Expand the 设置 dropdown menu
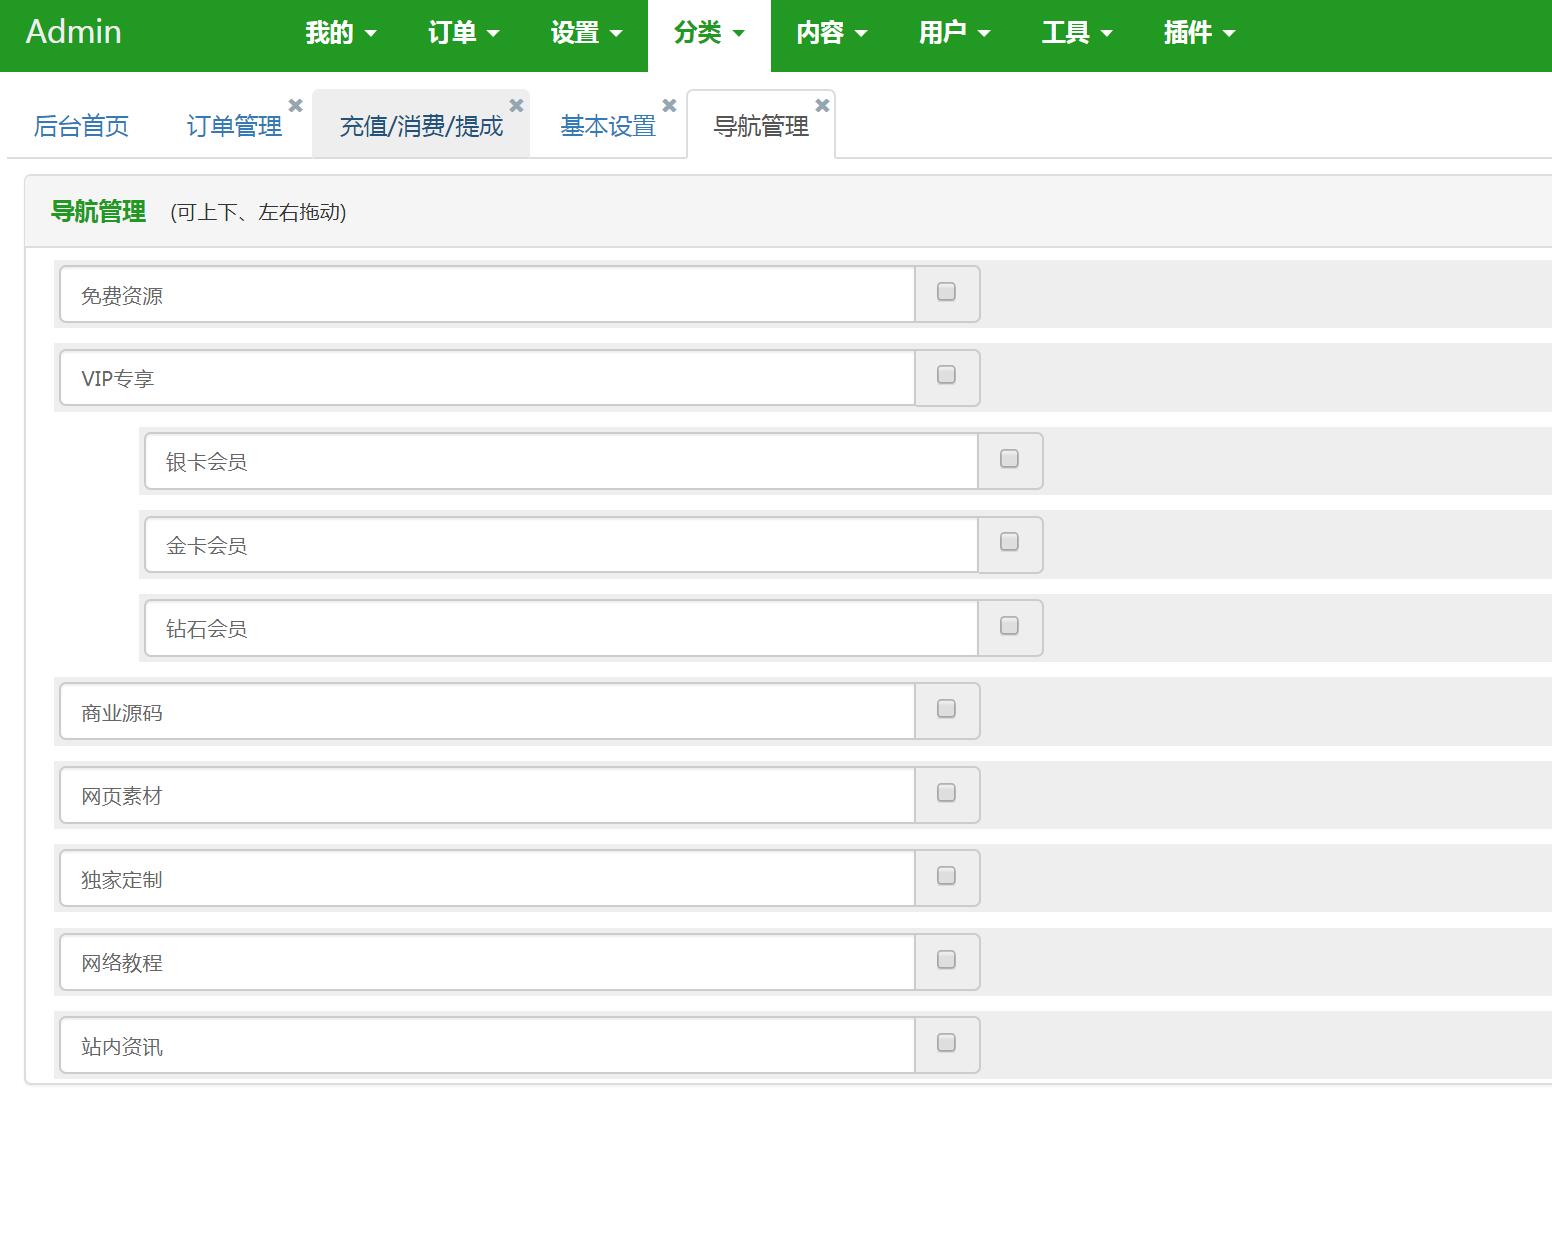This screenshot has height=1234, width=1552. (587, 33)
